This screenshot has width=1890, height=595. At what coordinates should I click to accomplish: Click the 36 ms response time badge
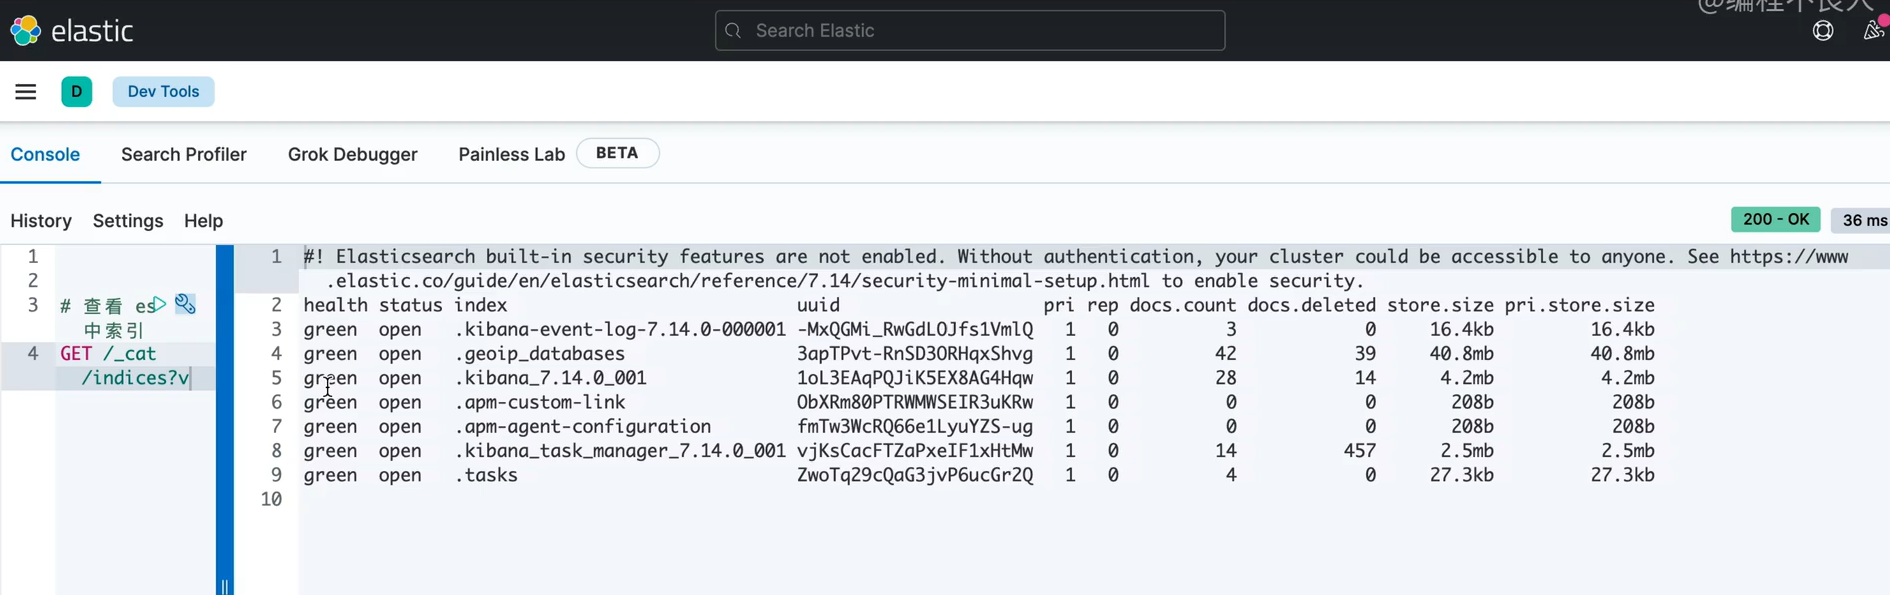[1864, 220]
